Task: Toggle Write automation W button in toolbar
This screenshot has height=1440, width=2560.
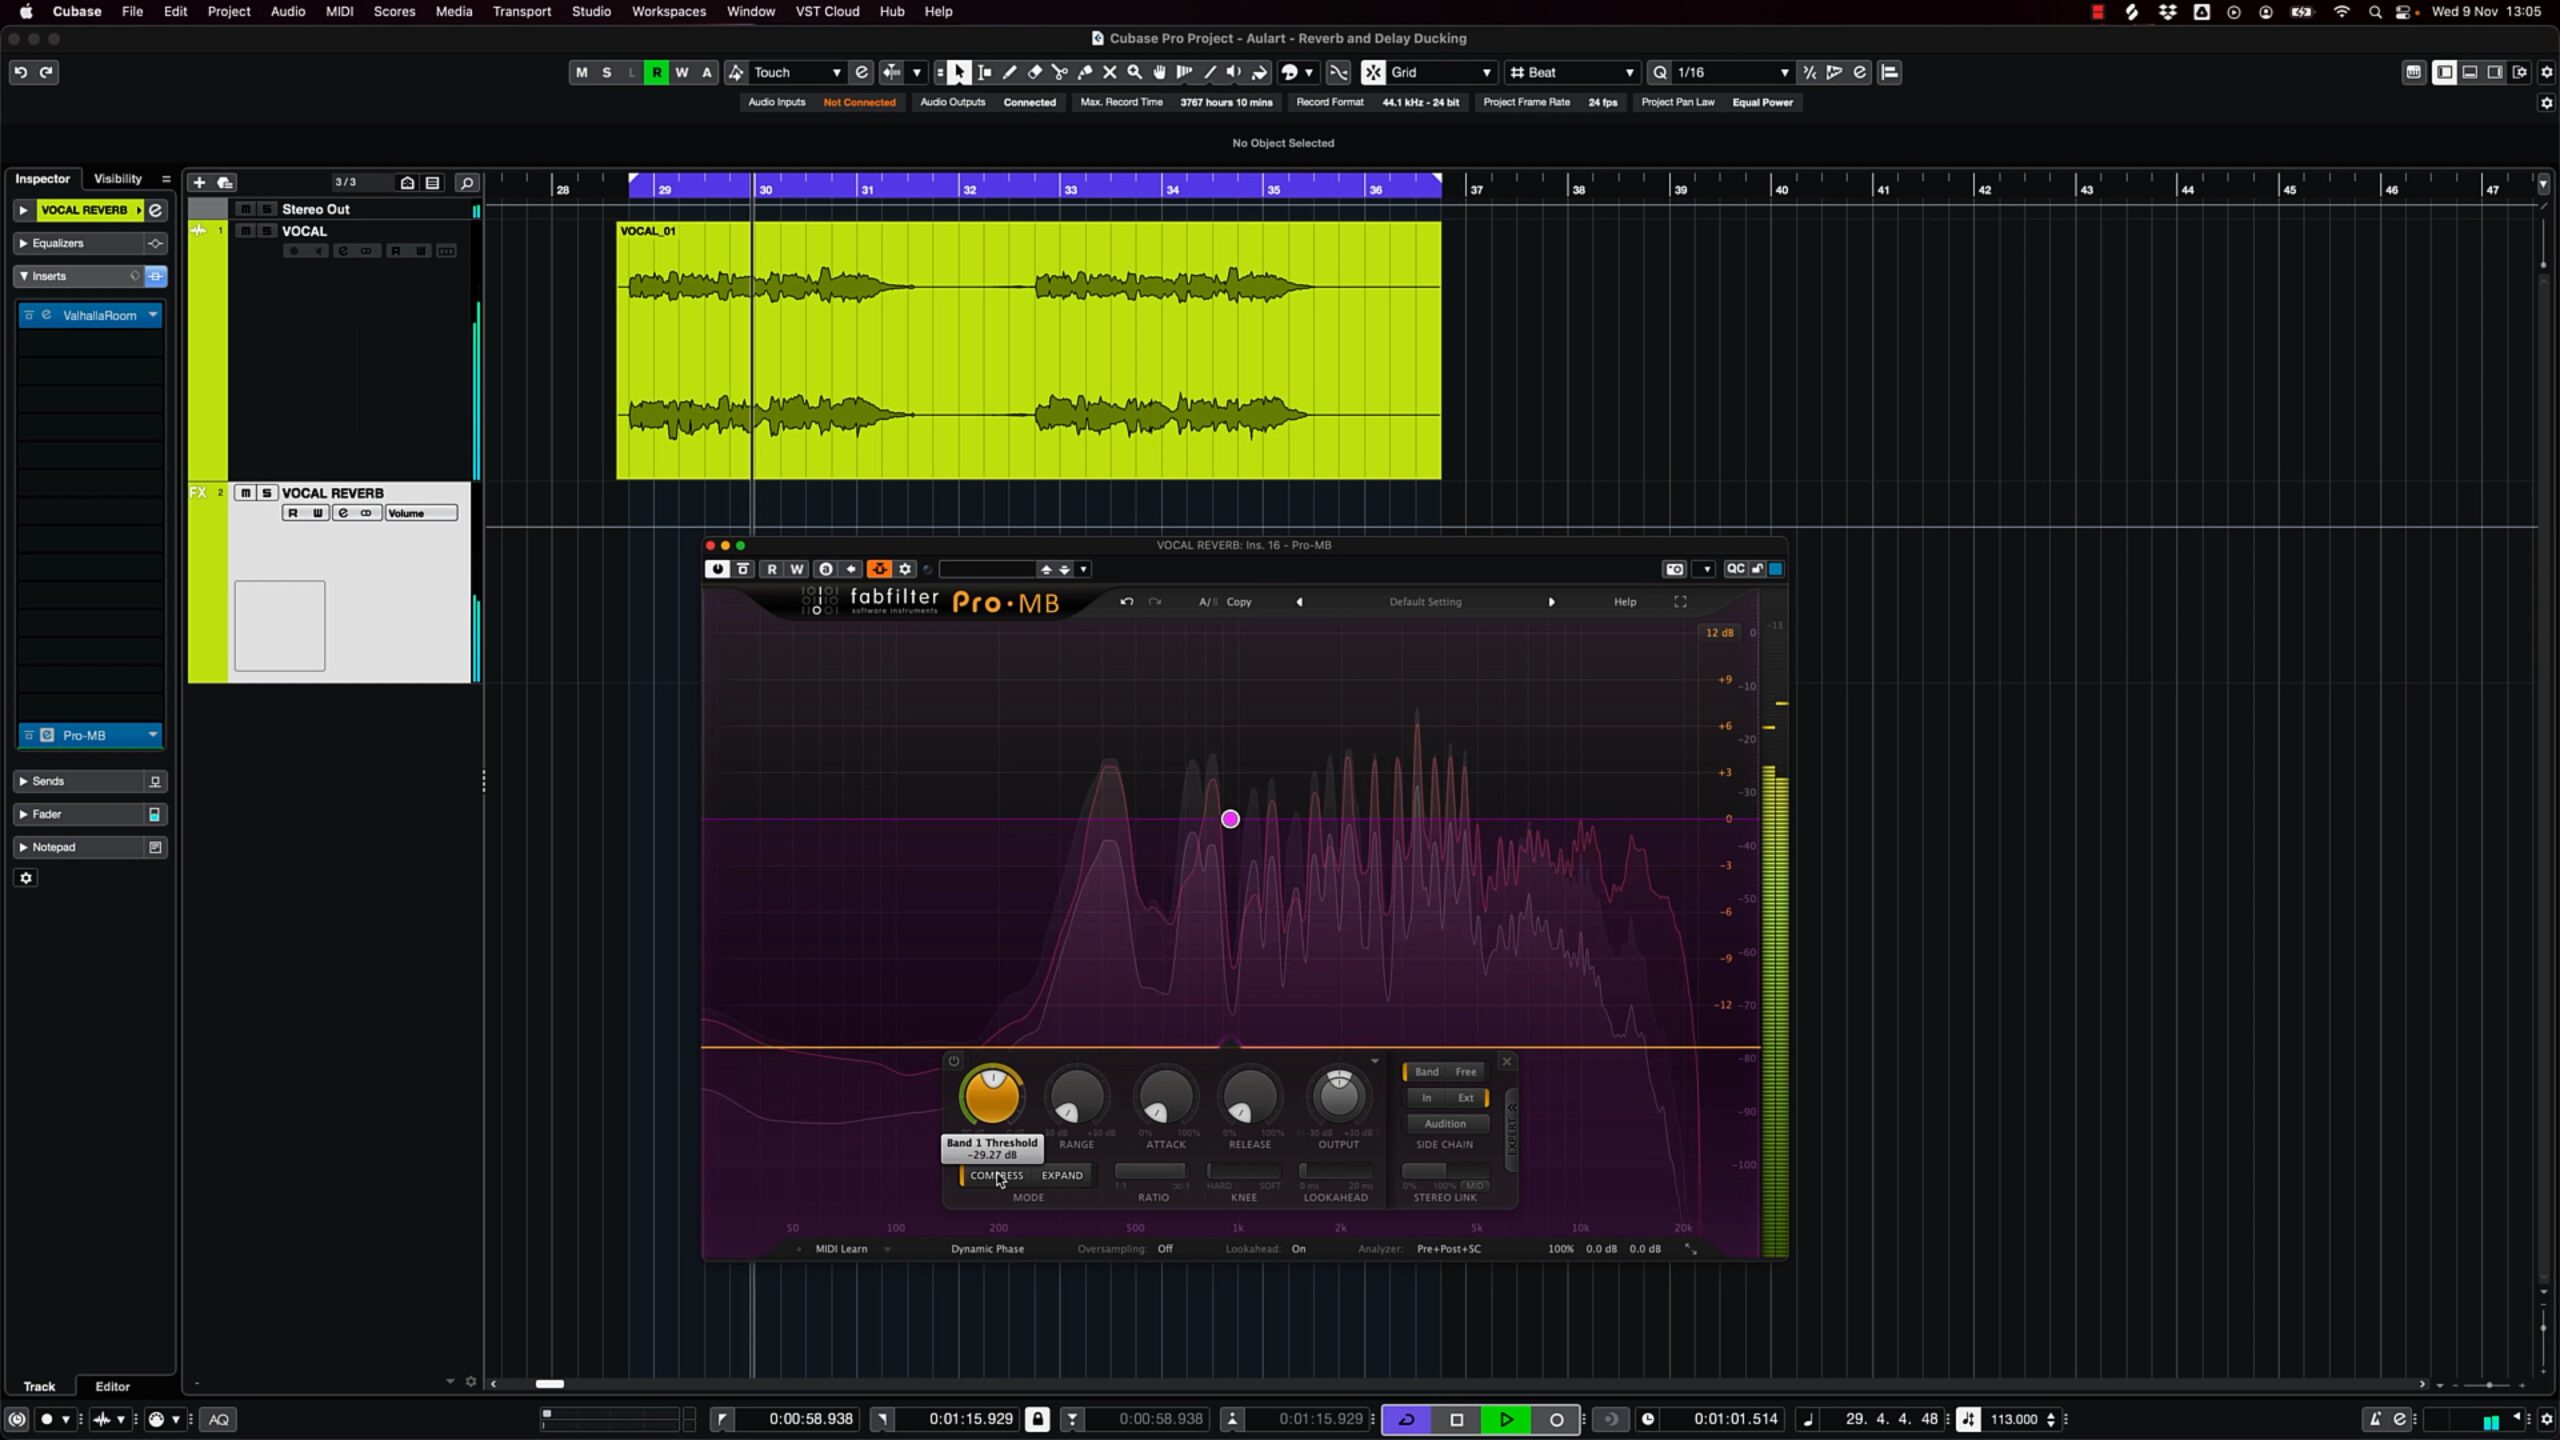Action: (681, 72)
